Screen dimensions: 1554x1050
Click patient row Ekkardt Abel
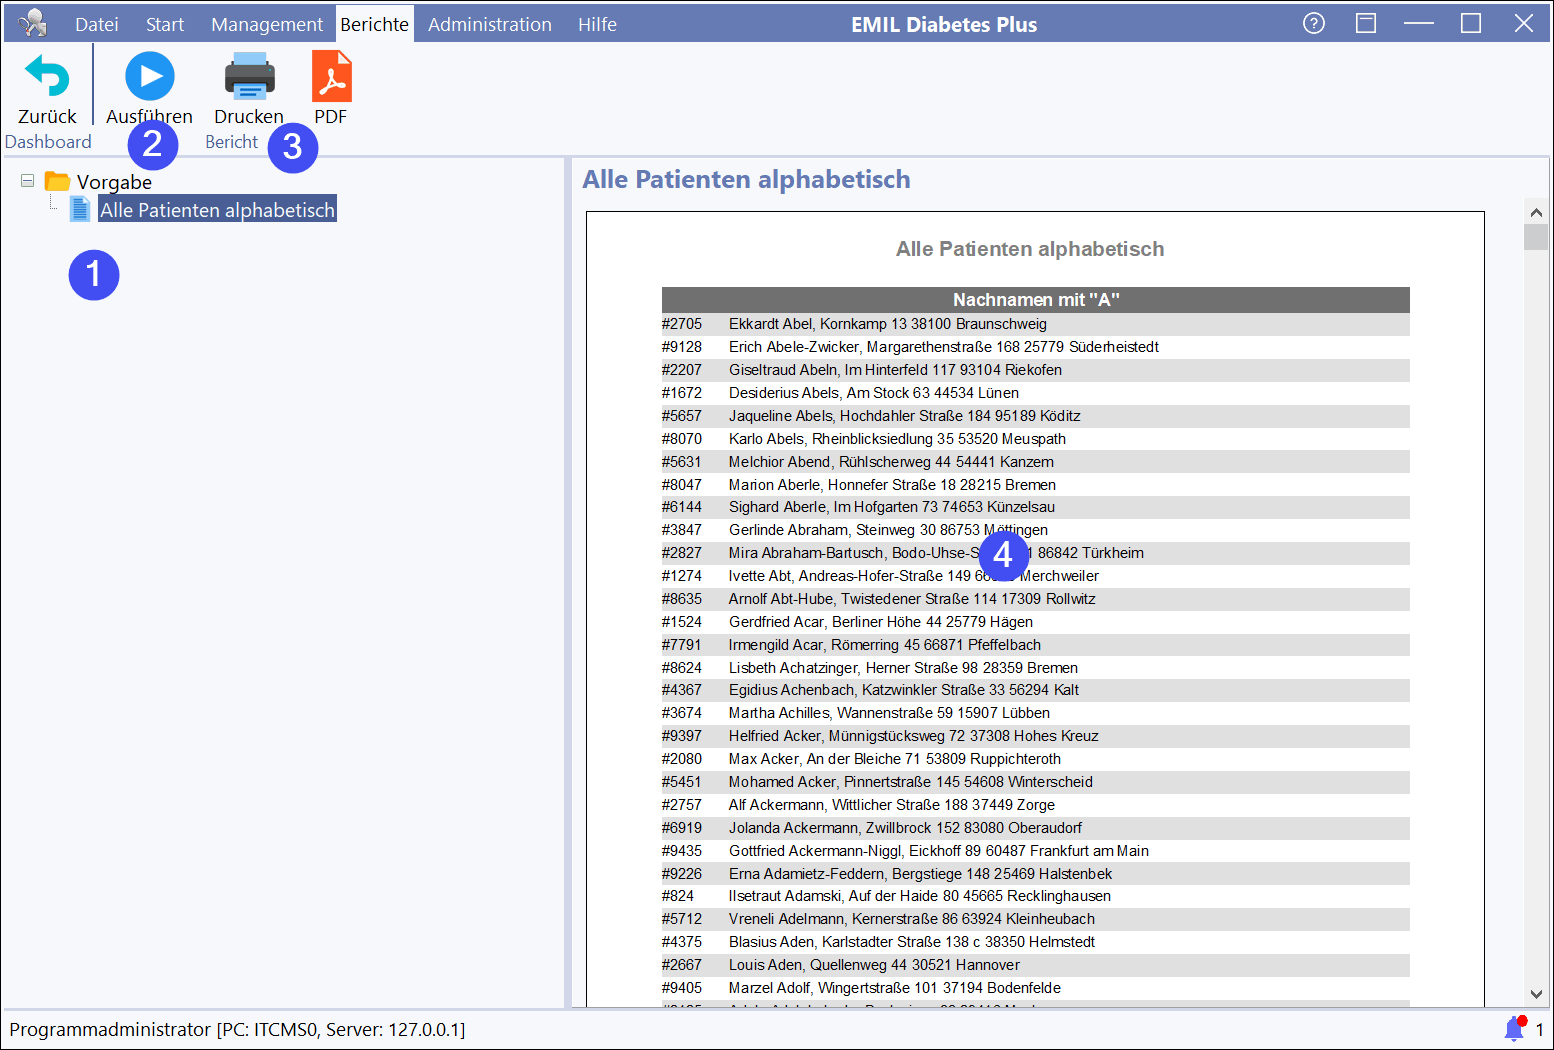pyautogui.click(x=887, y=324)
